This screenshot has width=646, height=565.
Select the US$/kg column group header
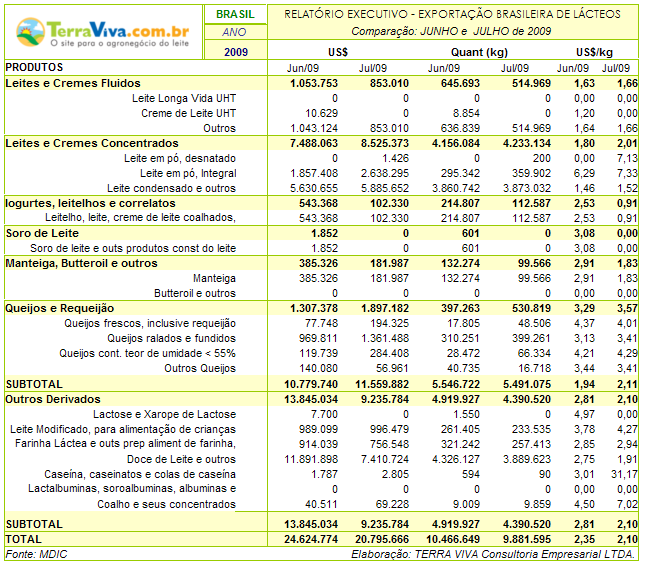pos(595,52)
